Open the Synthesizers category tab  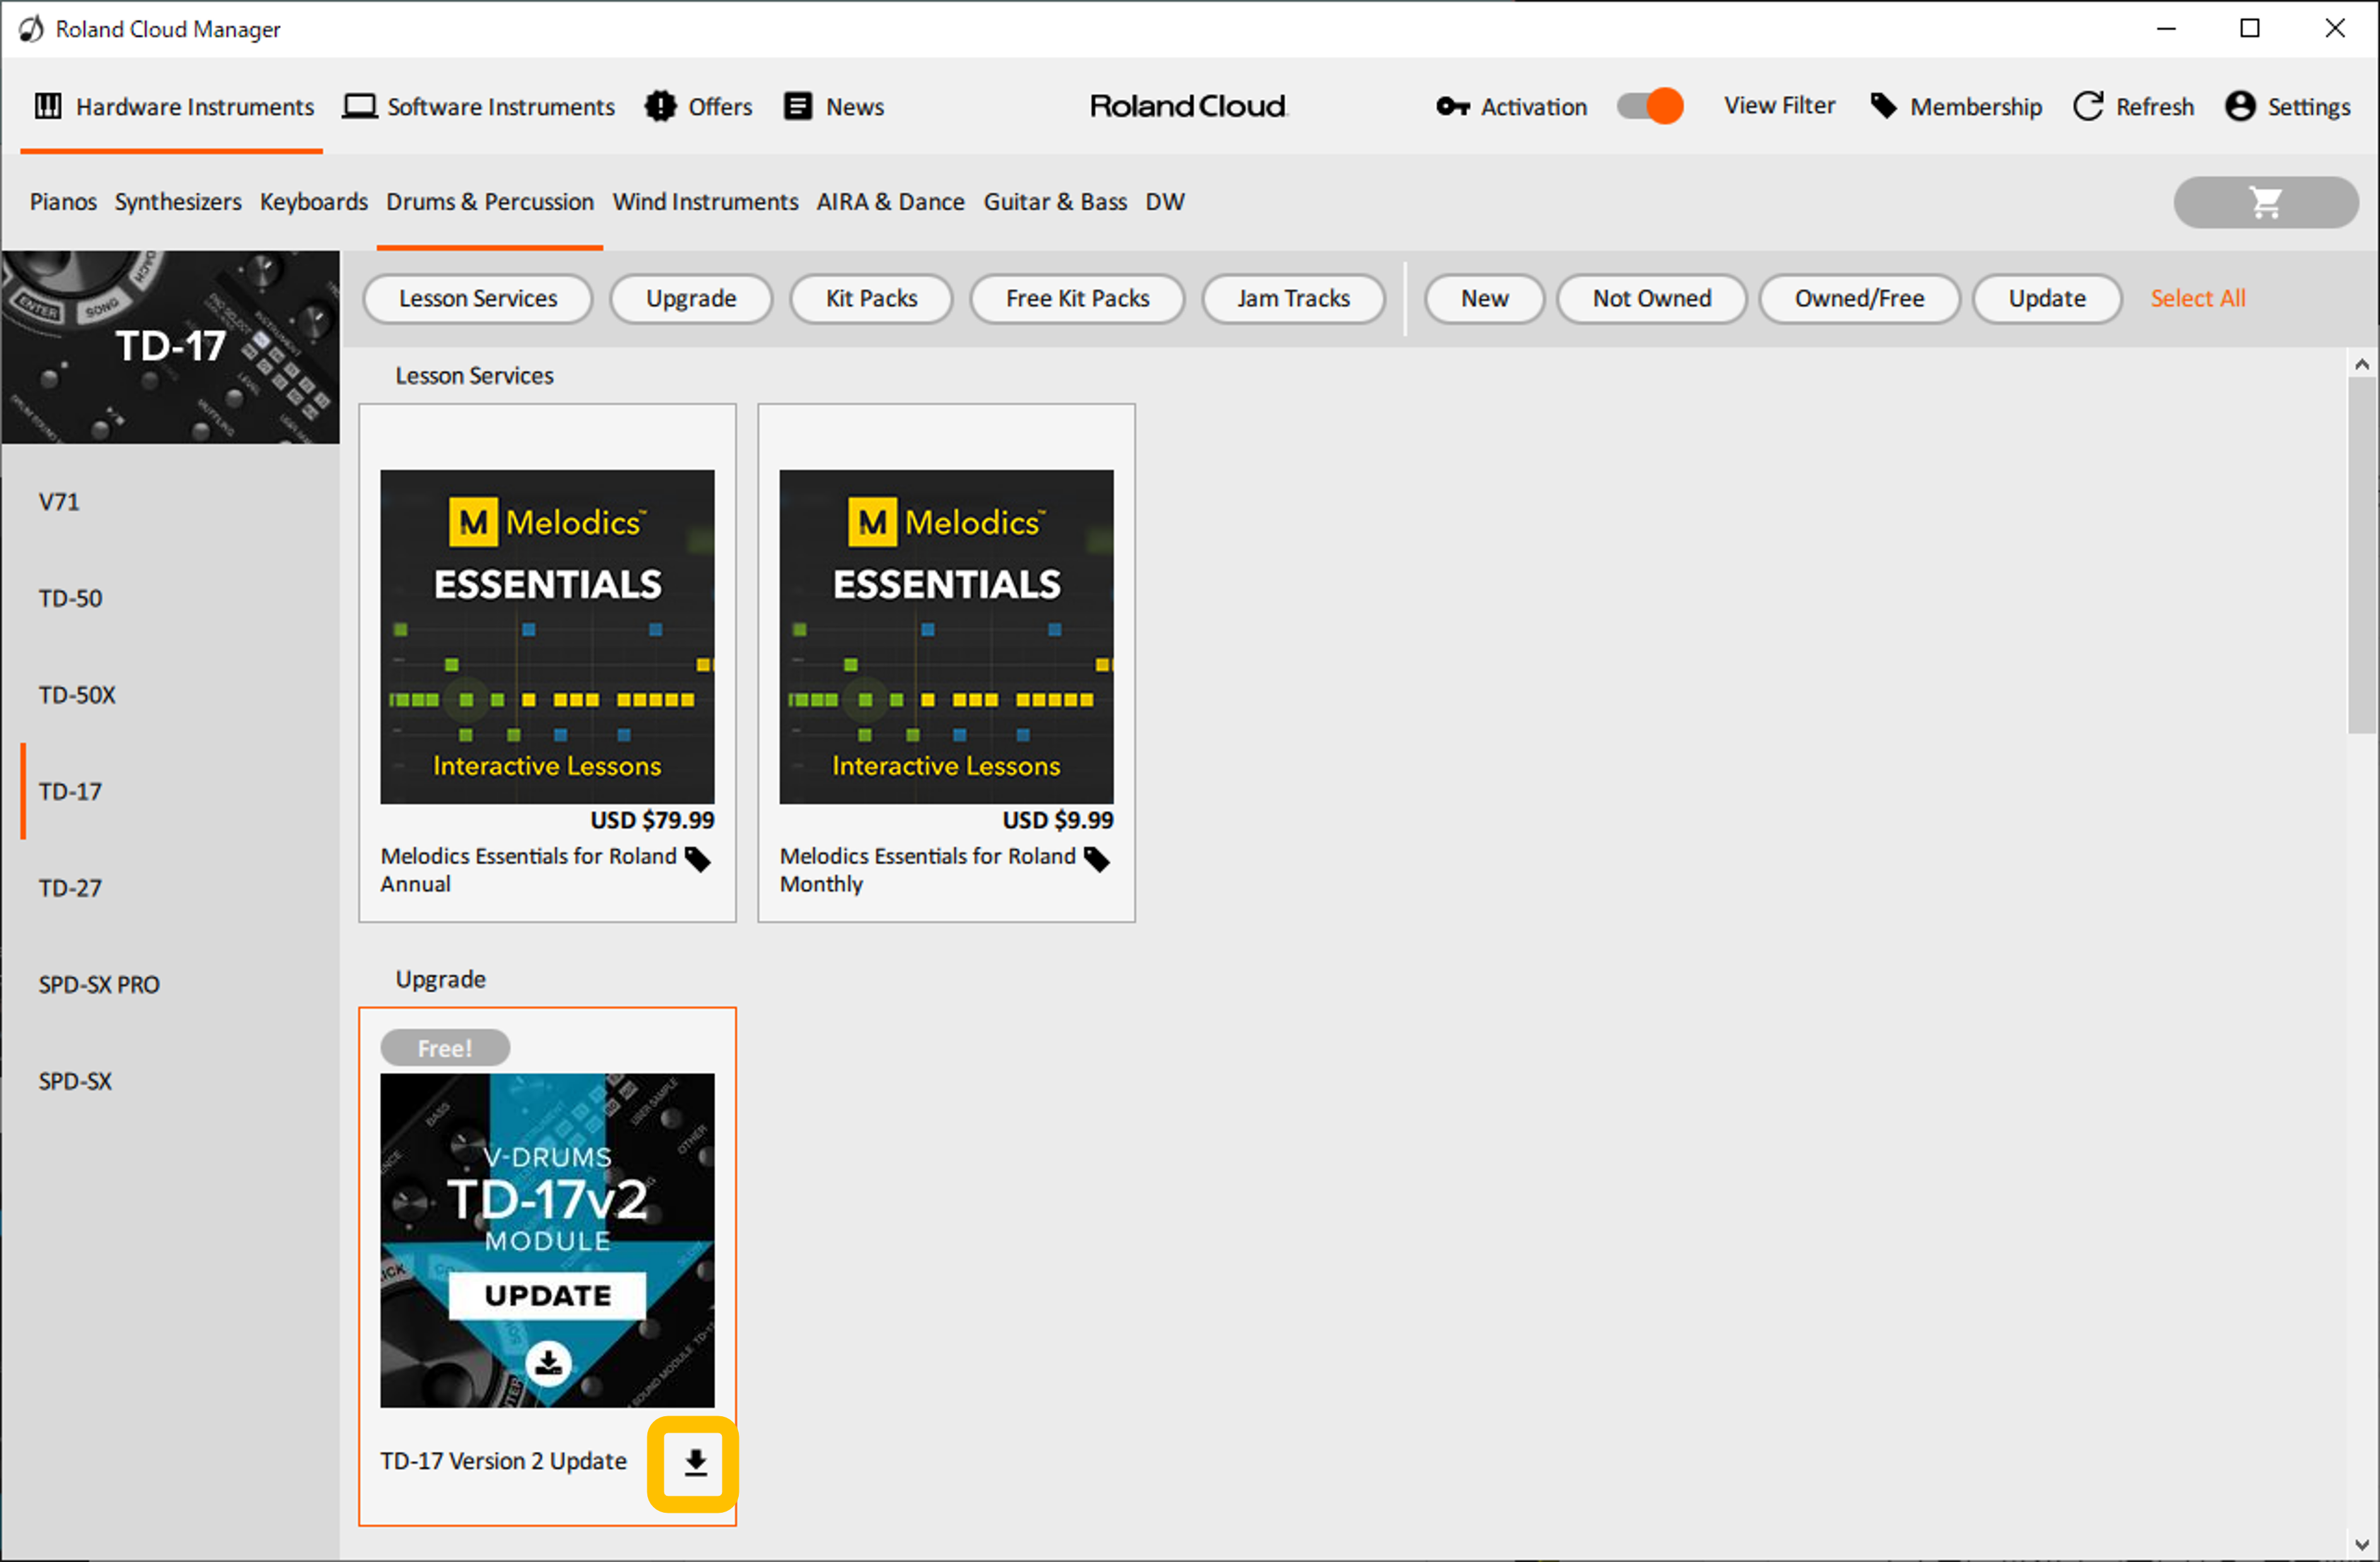[178, 202]
